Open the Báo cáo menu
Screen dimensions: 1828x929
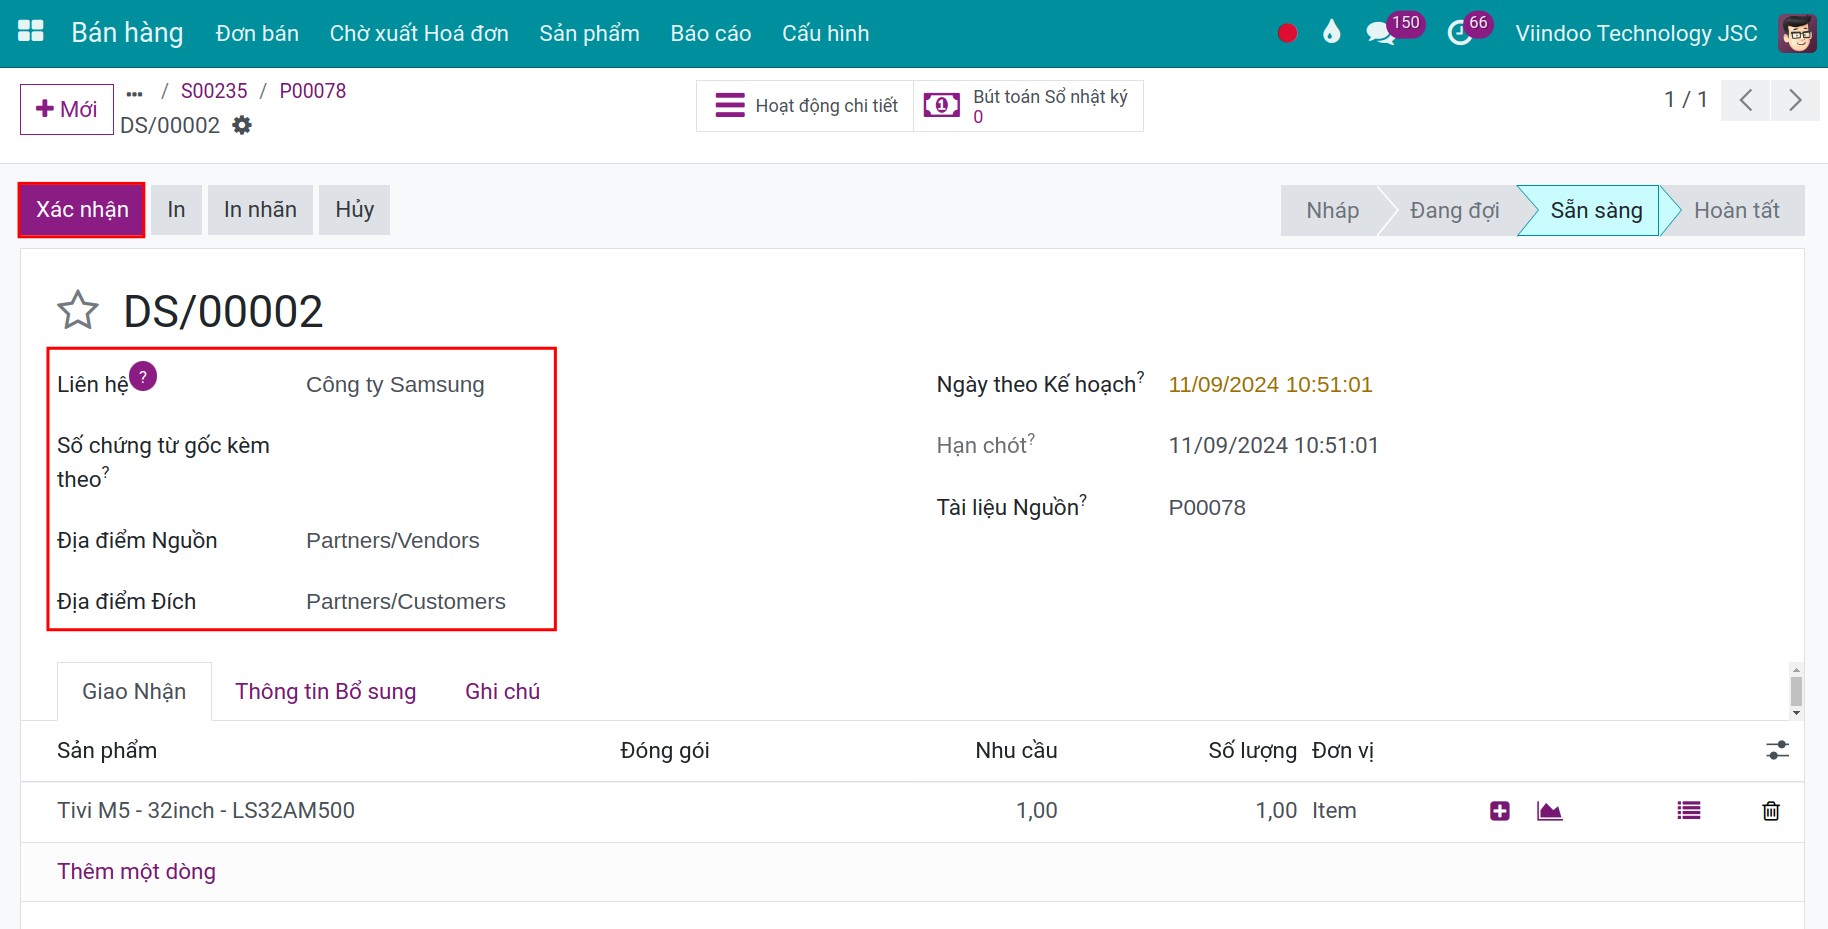tap(711, 34)
